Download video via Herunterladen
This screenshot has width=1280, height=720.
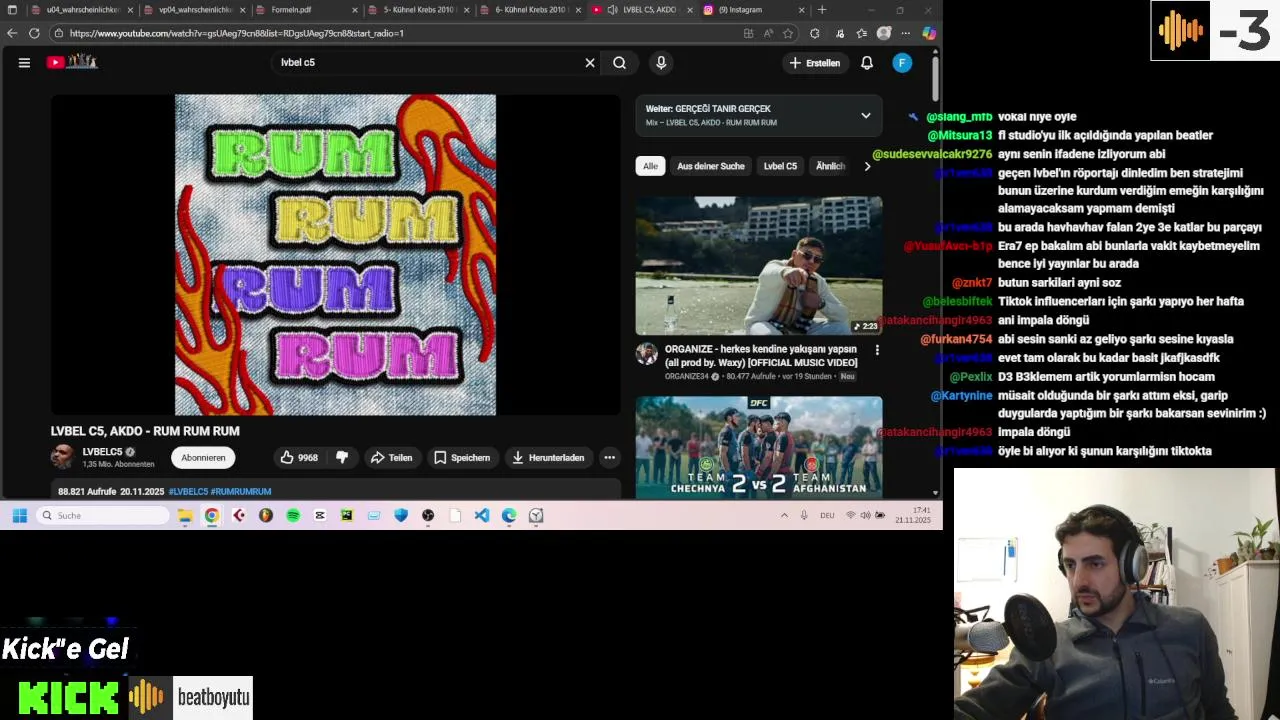pos(548,457)
